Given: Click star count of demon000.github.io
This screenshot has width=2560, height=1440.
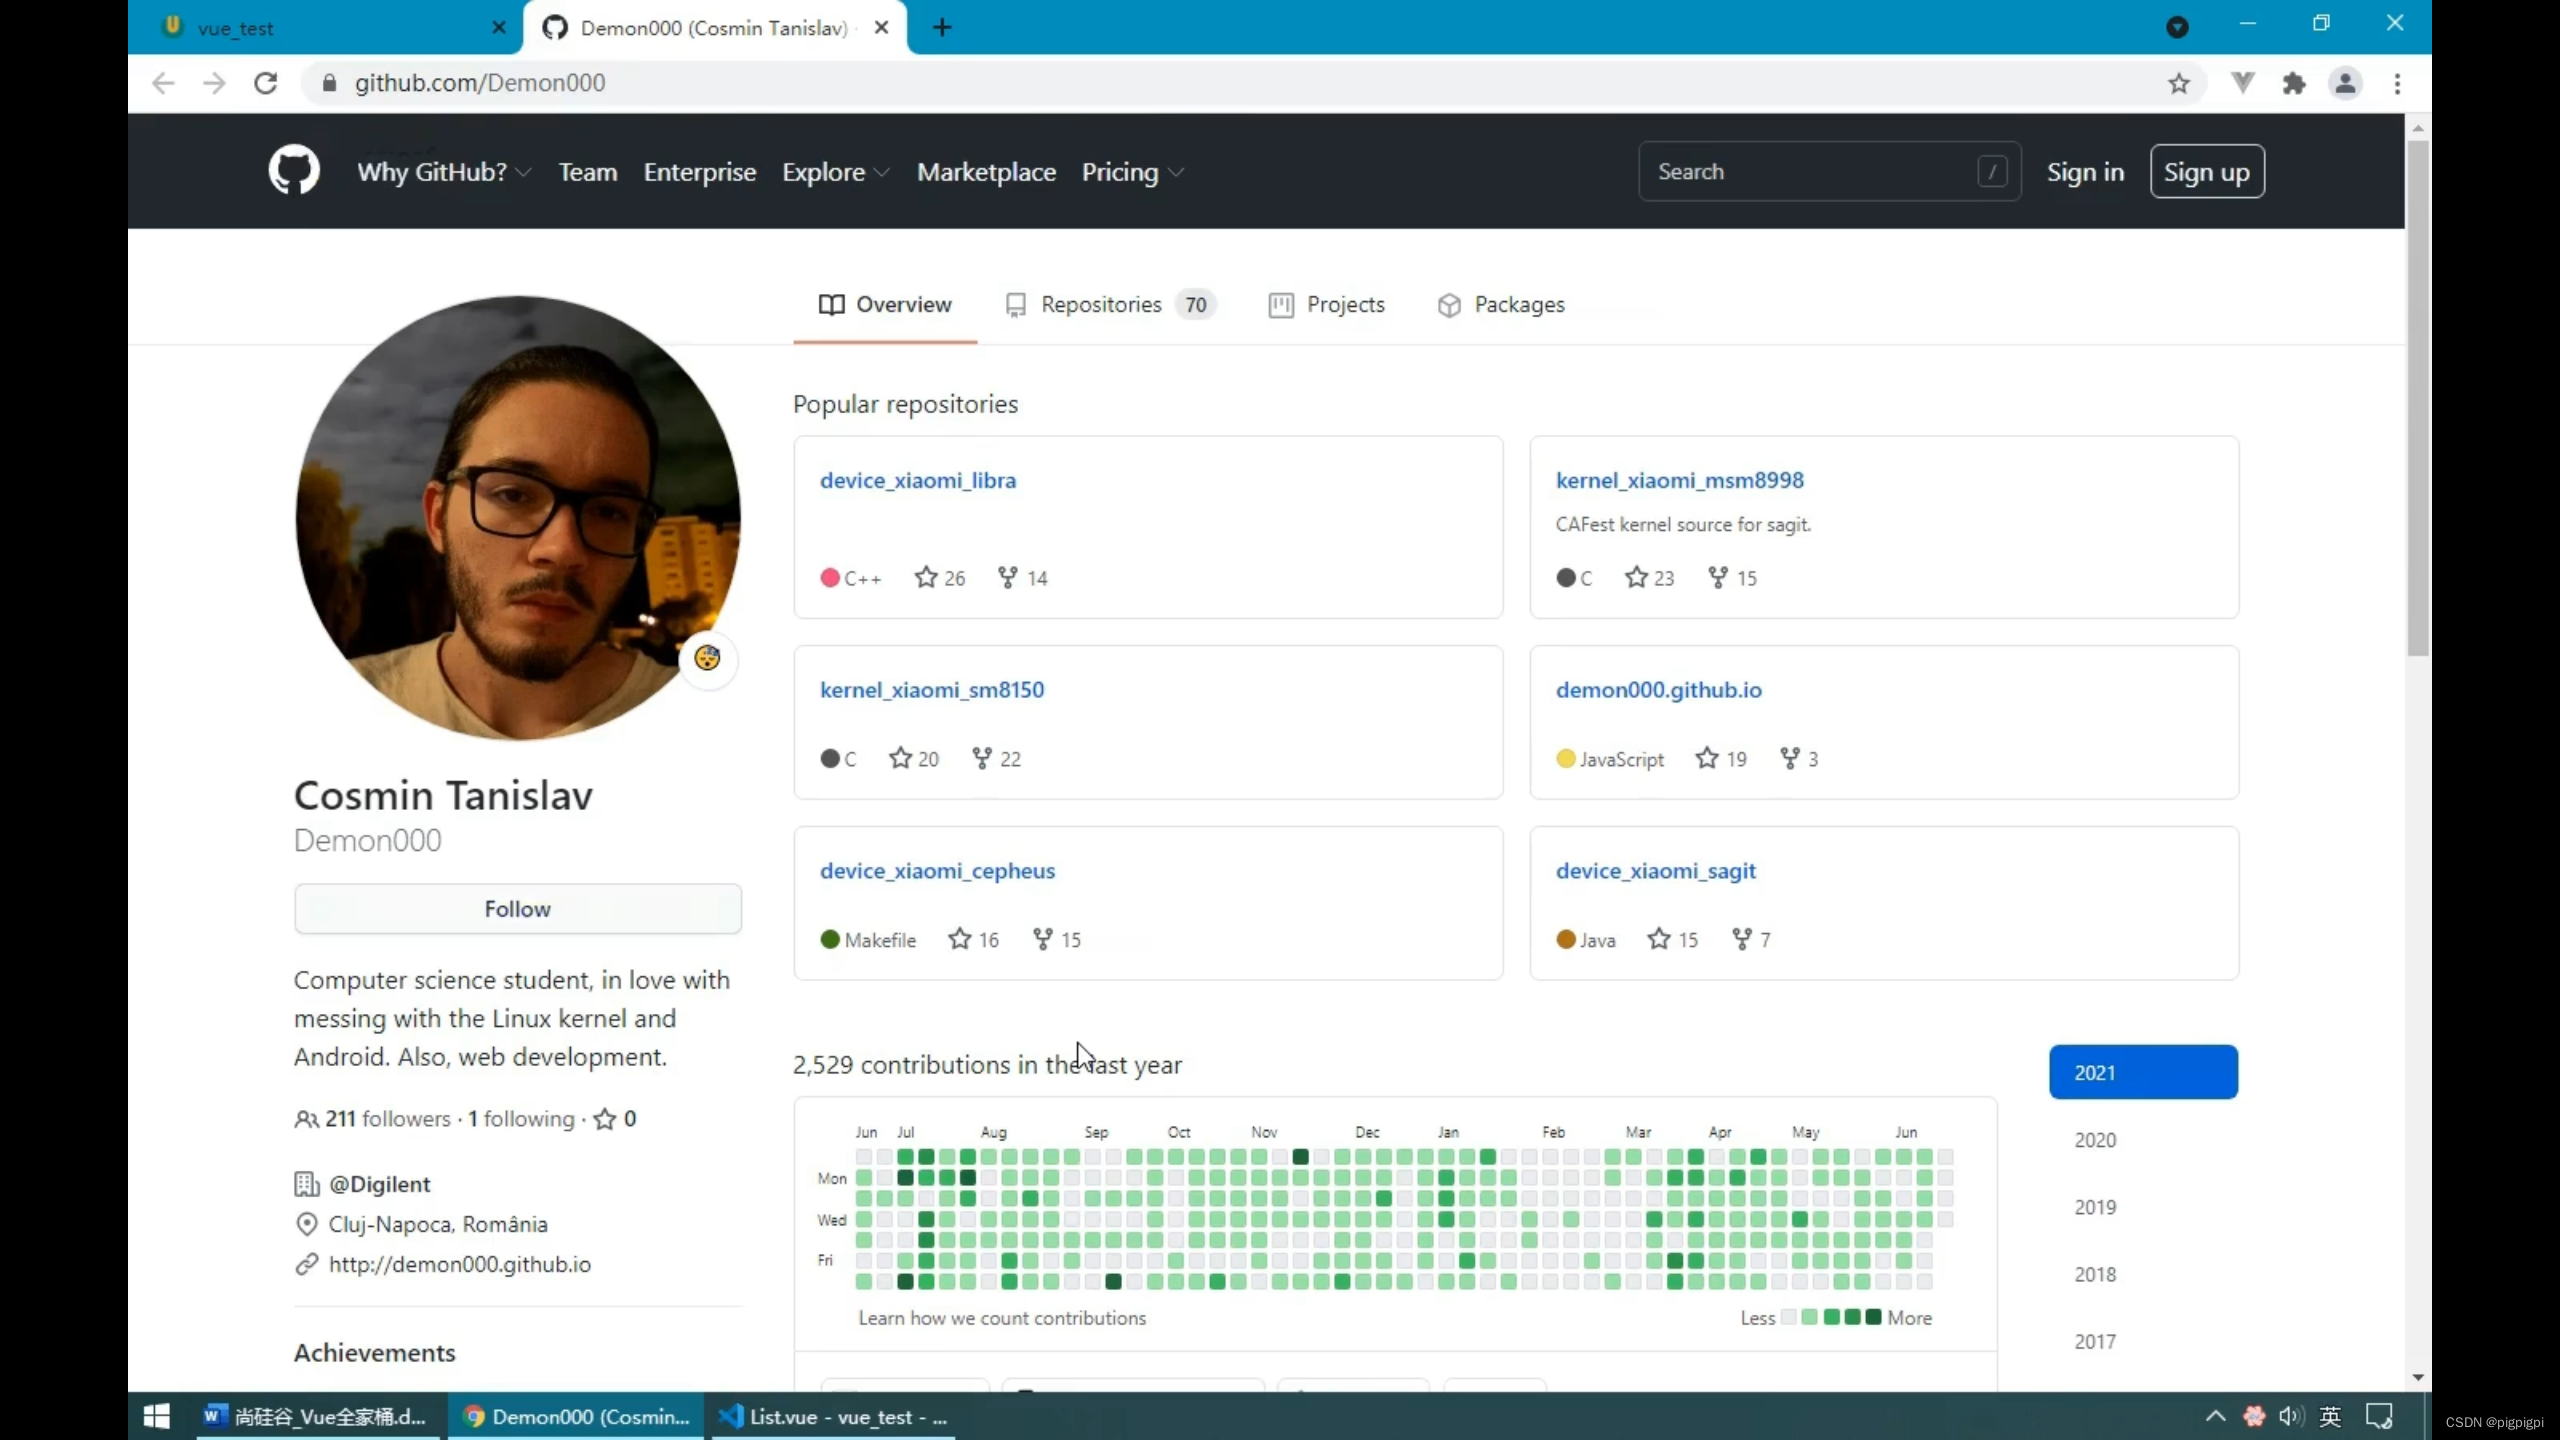Looking at the screenshot, I should pyautogui.click(x=1721, y=759).
